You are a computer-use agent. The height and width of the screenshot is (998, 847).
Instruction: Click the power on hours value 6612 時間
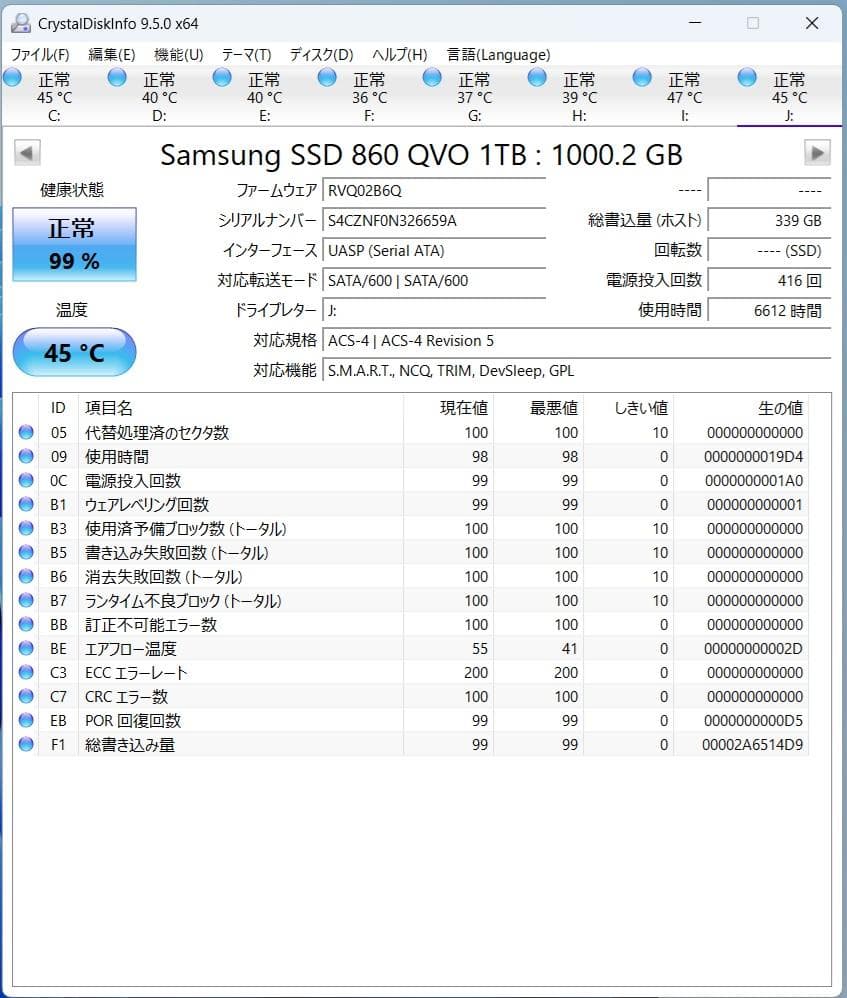(769, 311)
